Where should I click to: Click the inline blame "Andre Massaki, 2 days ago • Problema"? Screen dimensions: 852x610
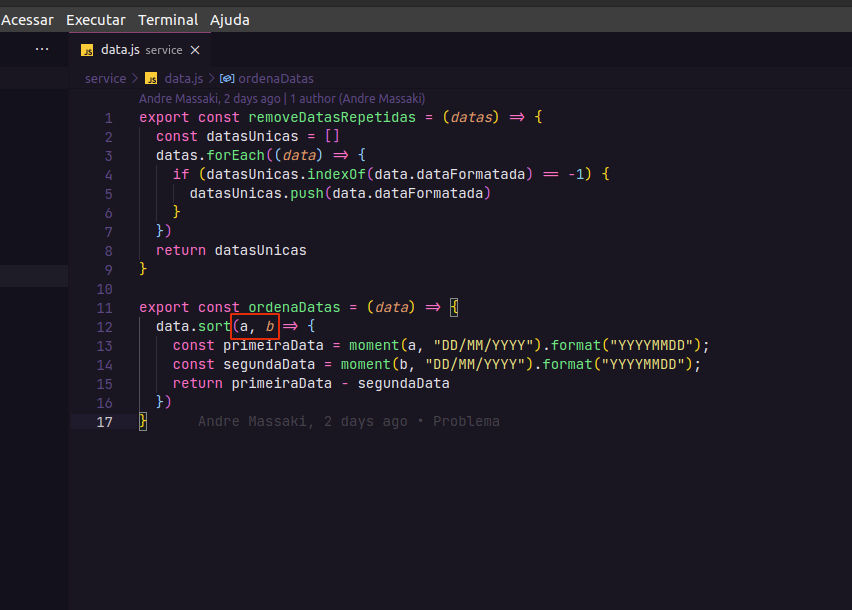tap(349, 422)
